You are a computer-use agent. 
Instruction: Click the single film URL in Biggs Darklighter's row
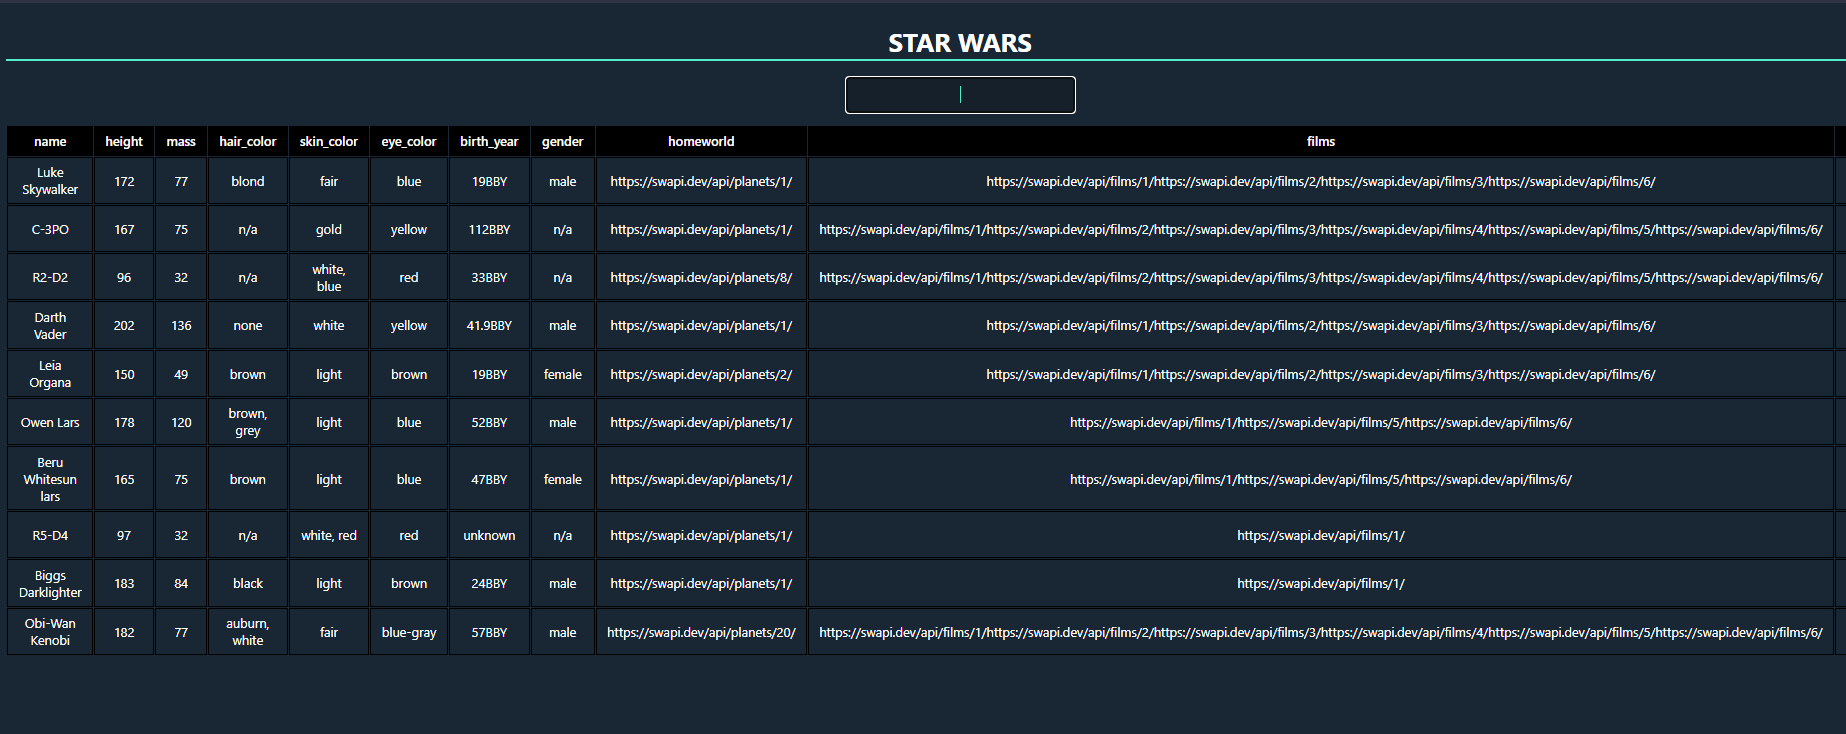pos(1321,583)
